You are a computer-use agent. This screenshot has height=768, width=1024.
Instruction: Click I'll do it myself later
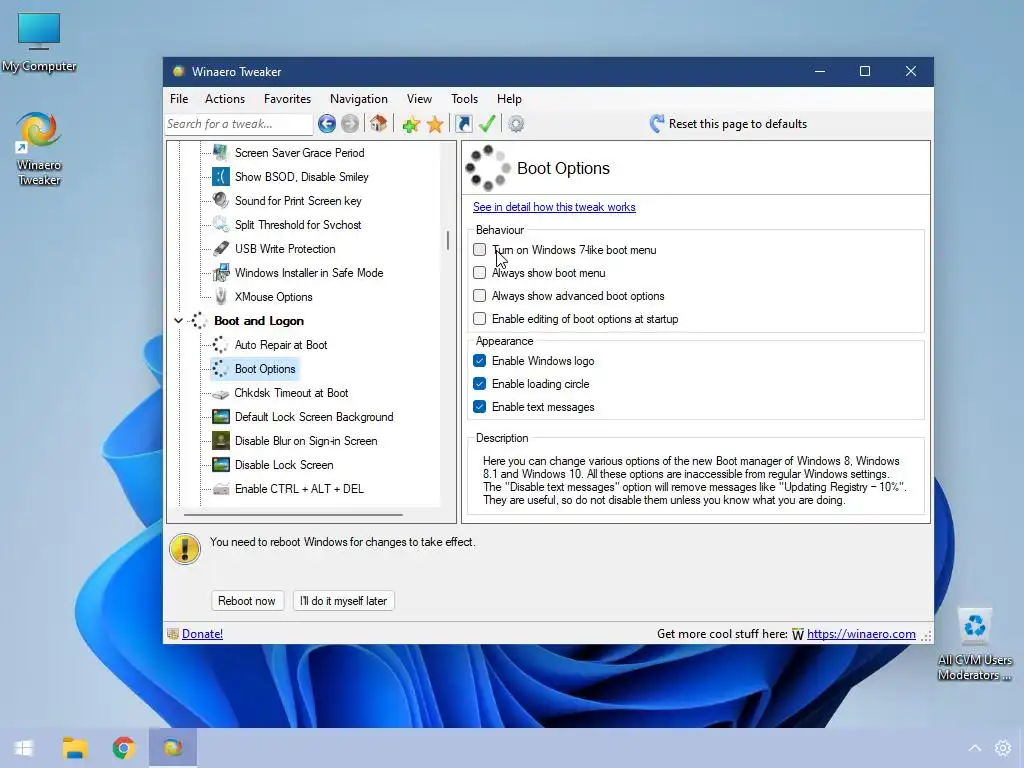(x=344, y=601)
